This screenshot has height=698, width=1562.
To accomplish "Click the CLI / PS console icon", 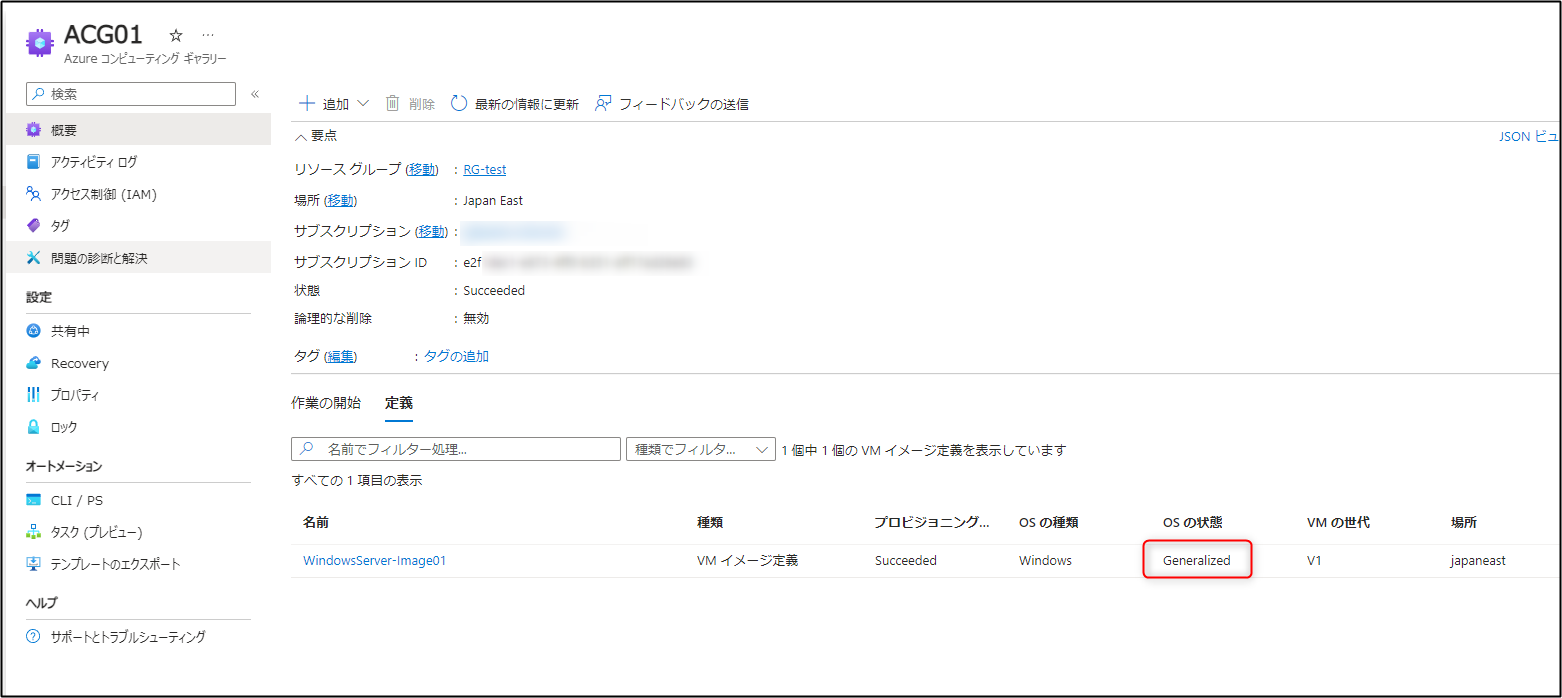I will coord(34,500).
